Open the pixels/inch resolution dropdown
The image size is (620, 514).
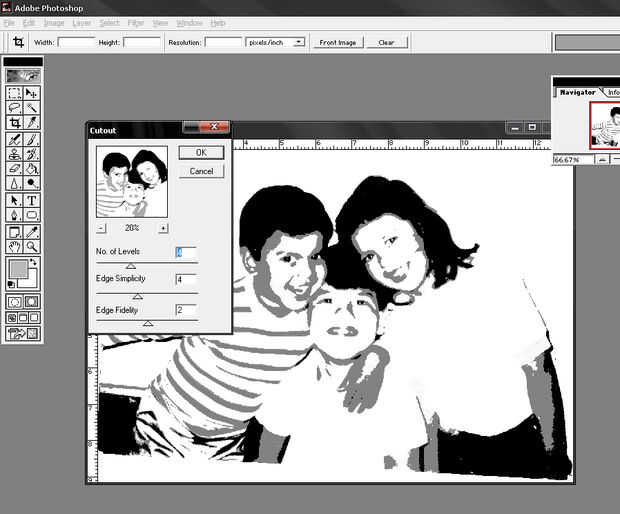pyautogui.click(x=299, y=43)
